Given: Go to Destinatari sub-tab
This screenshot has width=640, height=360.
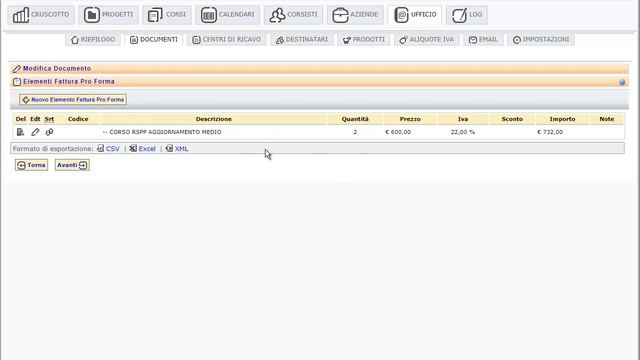Looking at the screenshot, I should (302, 40).
